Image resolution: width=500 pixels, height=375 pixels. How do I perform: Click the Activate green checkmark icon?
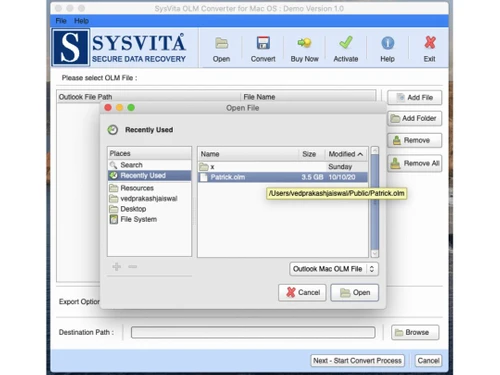click(346, 43)
